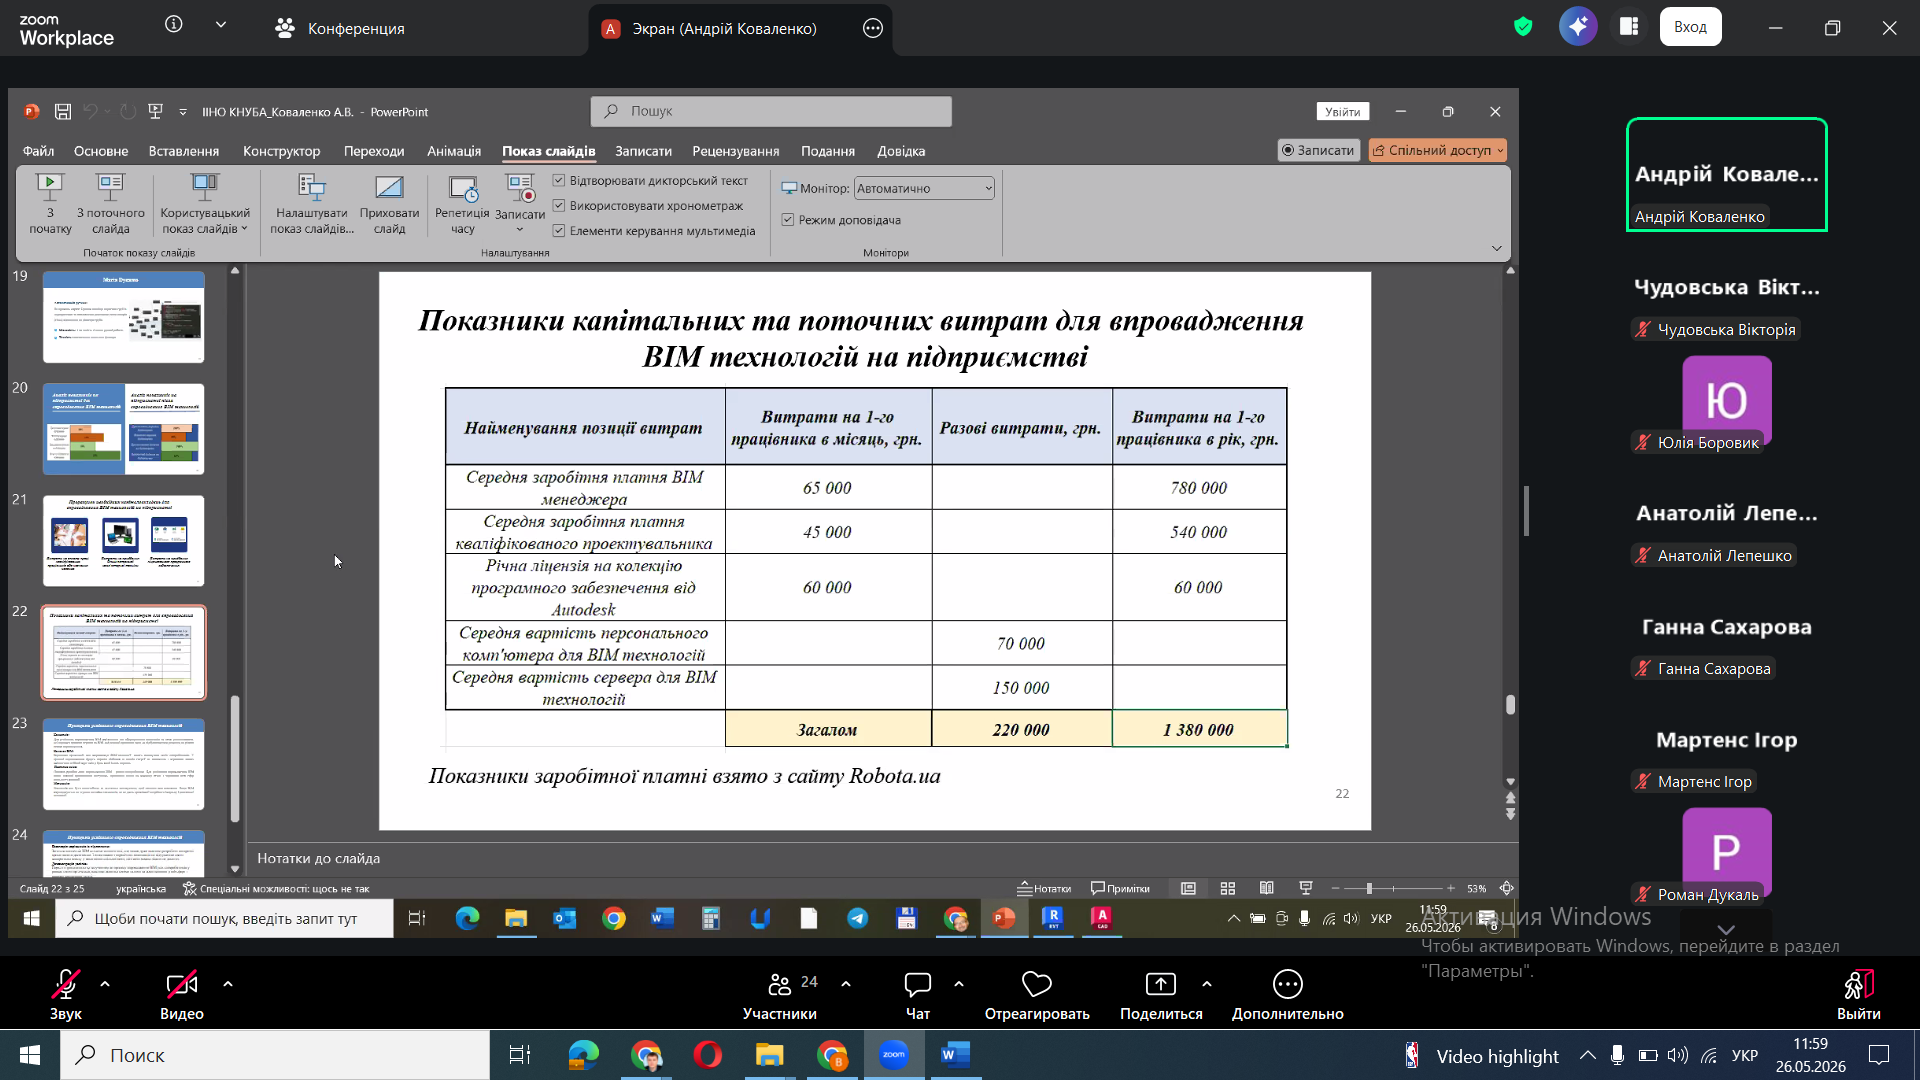The image size is (1920, 1080).
Task: Open the Отреагировать reactions menu
Action: pos(1037,995)
